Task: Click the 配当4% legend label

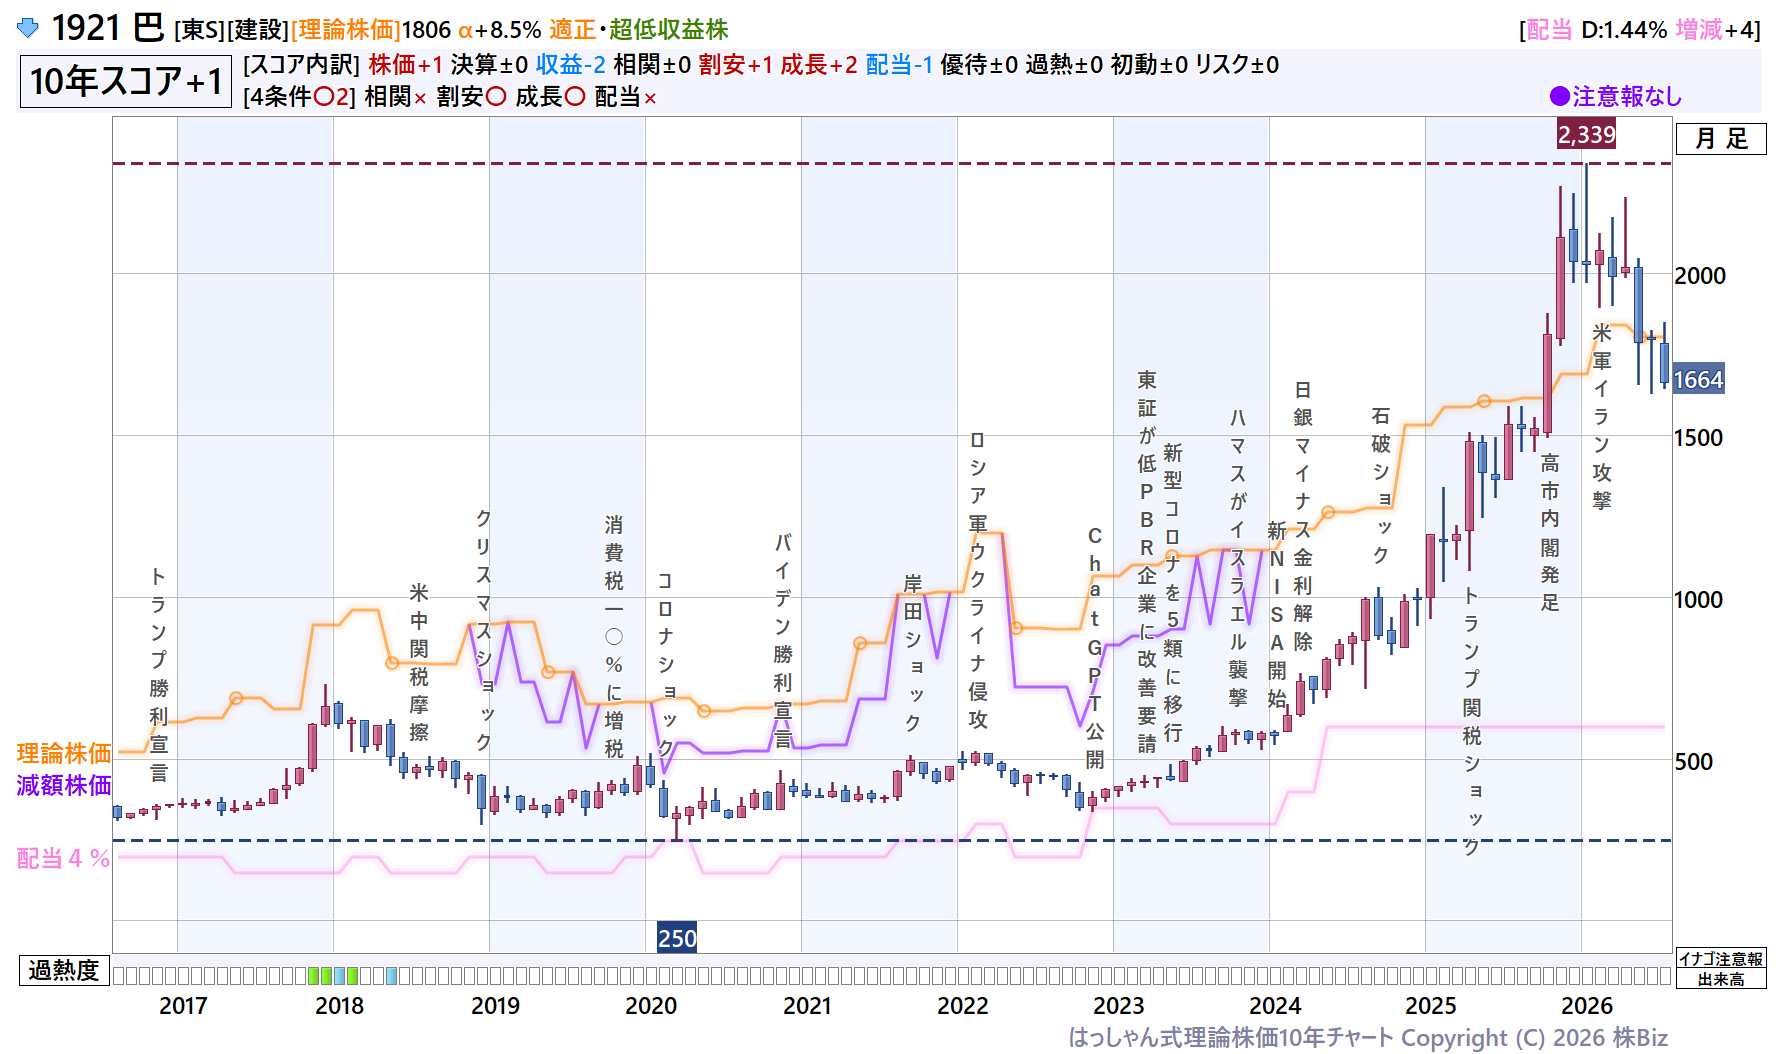Action: [63, 858]
